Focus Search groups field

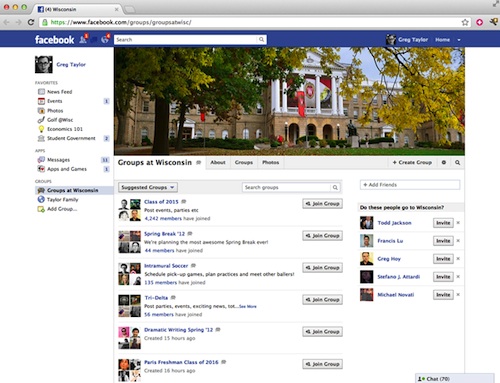286,187
